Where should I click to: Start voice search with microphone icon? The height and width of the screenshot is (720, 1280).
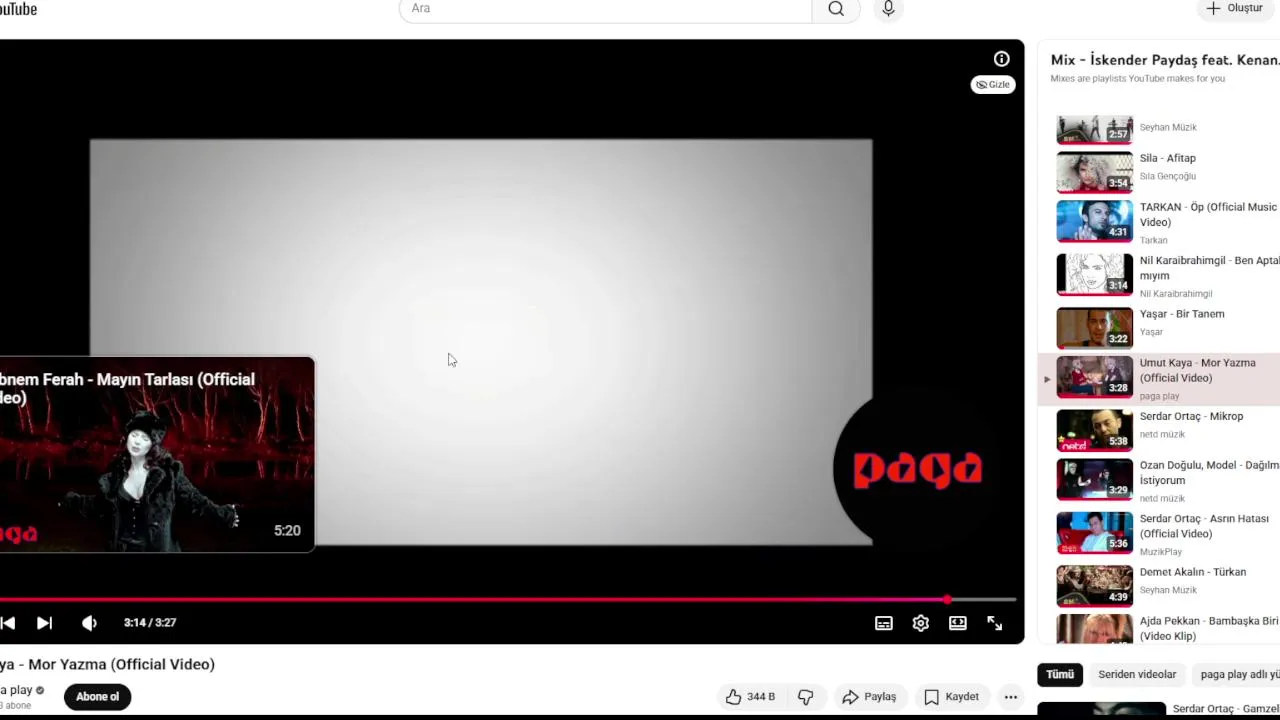(888, 9)
